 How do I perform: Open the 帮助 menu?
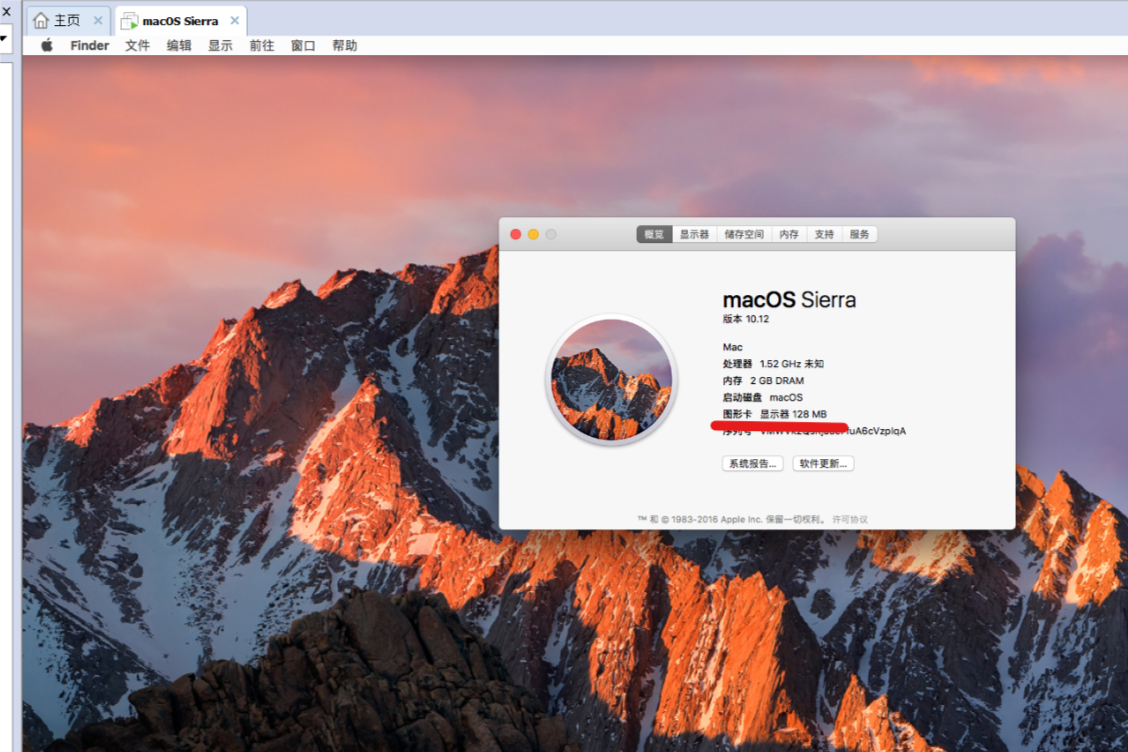(x=345, y=45)
